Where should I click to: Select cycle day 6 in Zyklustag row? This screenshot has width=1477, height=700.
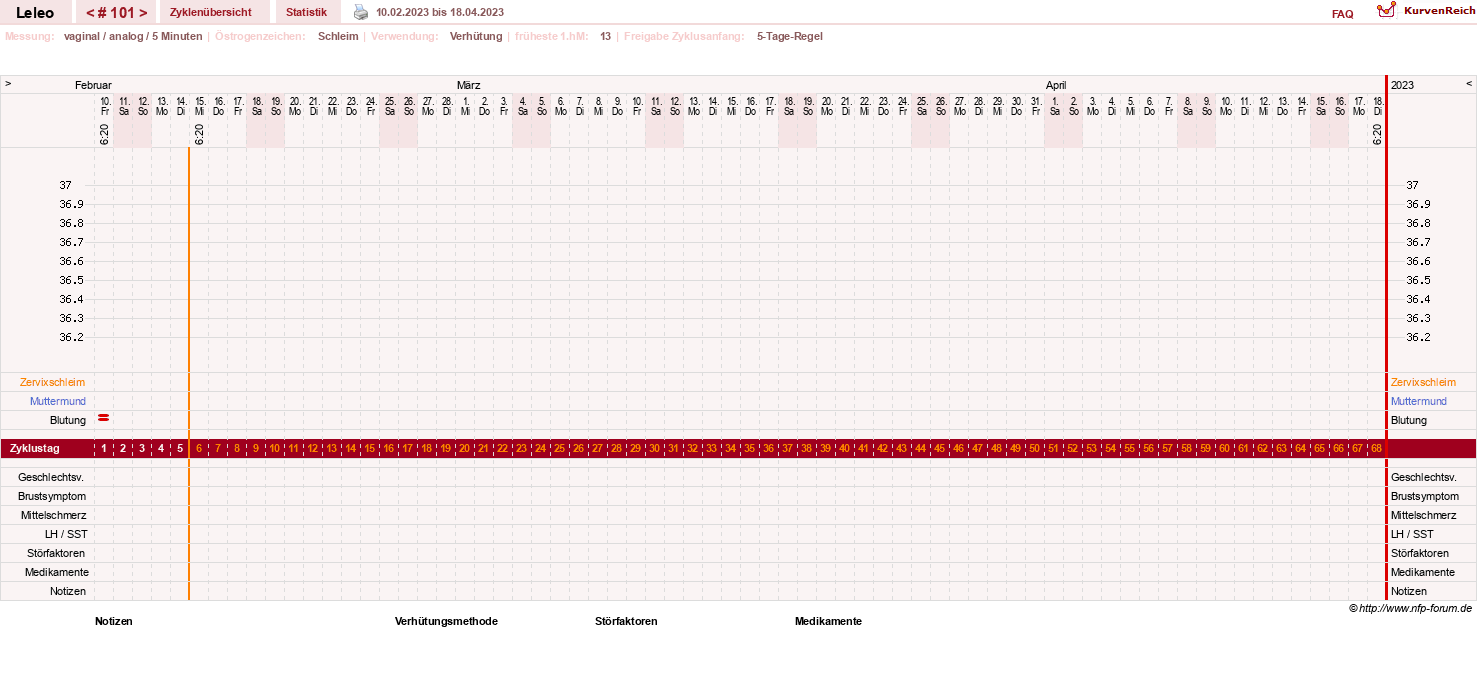(x=199, y=448)
